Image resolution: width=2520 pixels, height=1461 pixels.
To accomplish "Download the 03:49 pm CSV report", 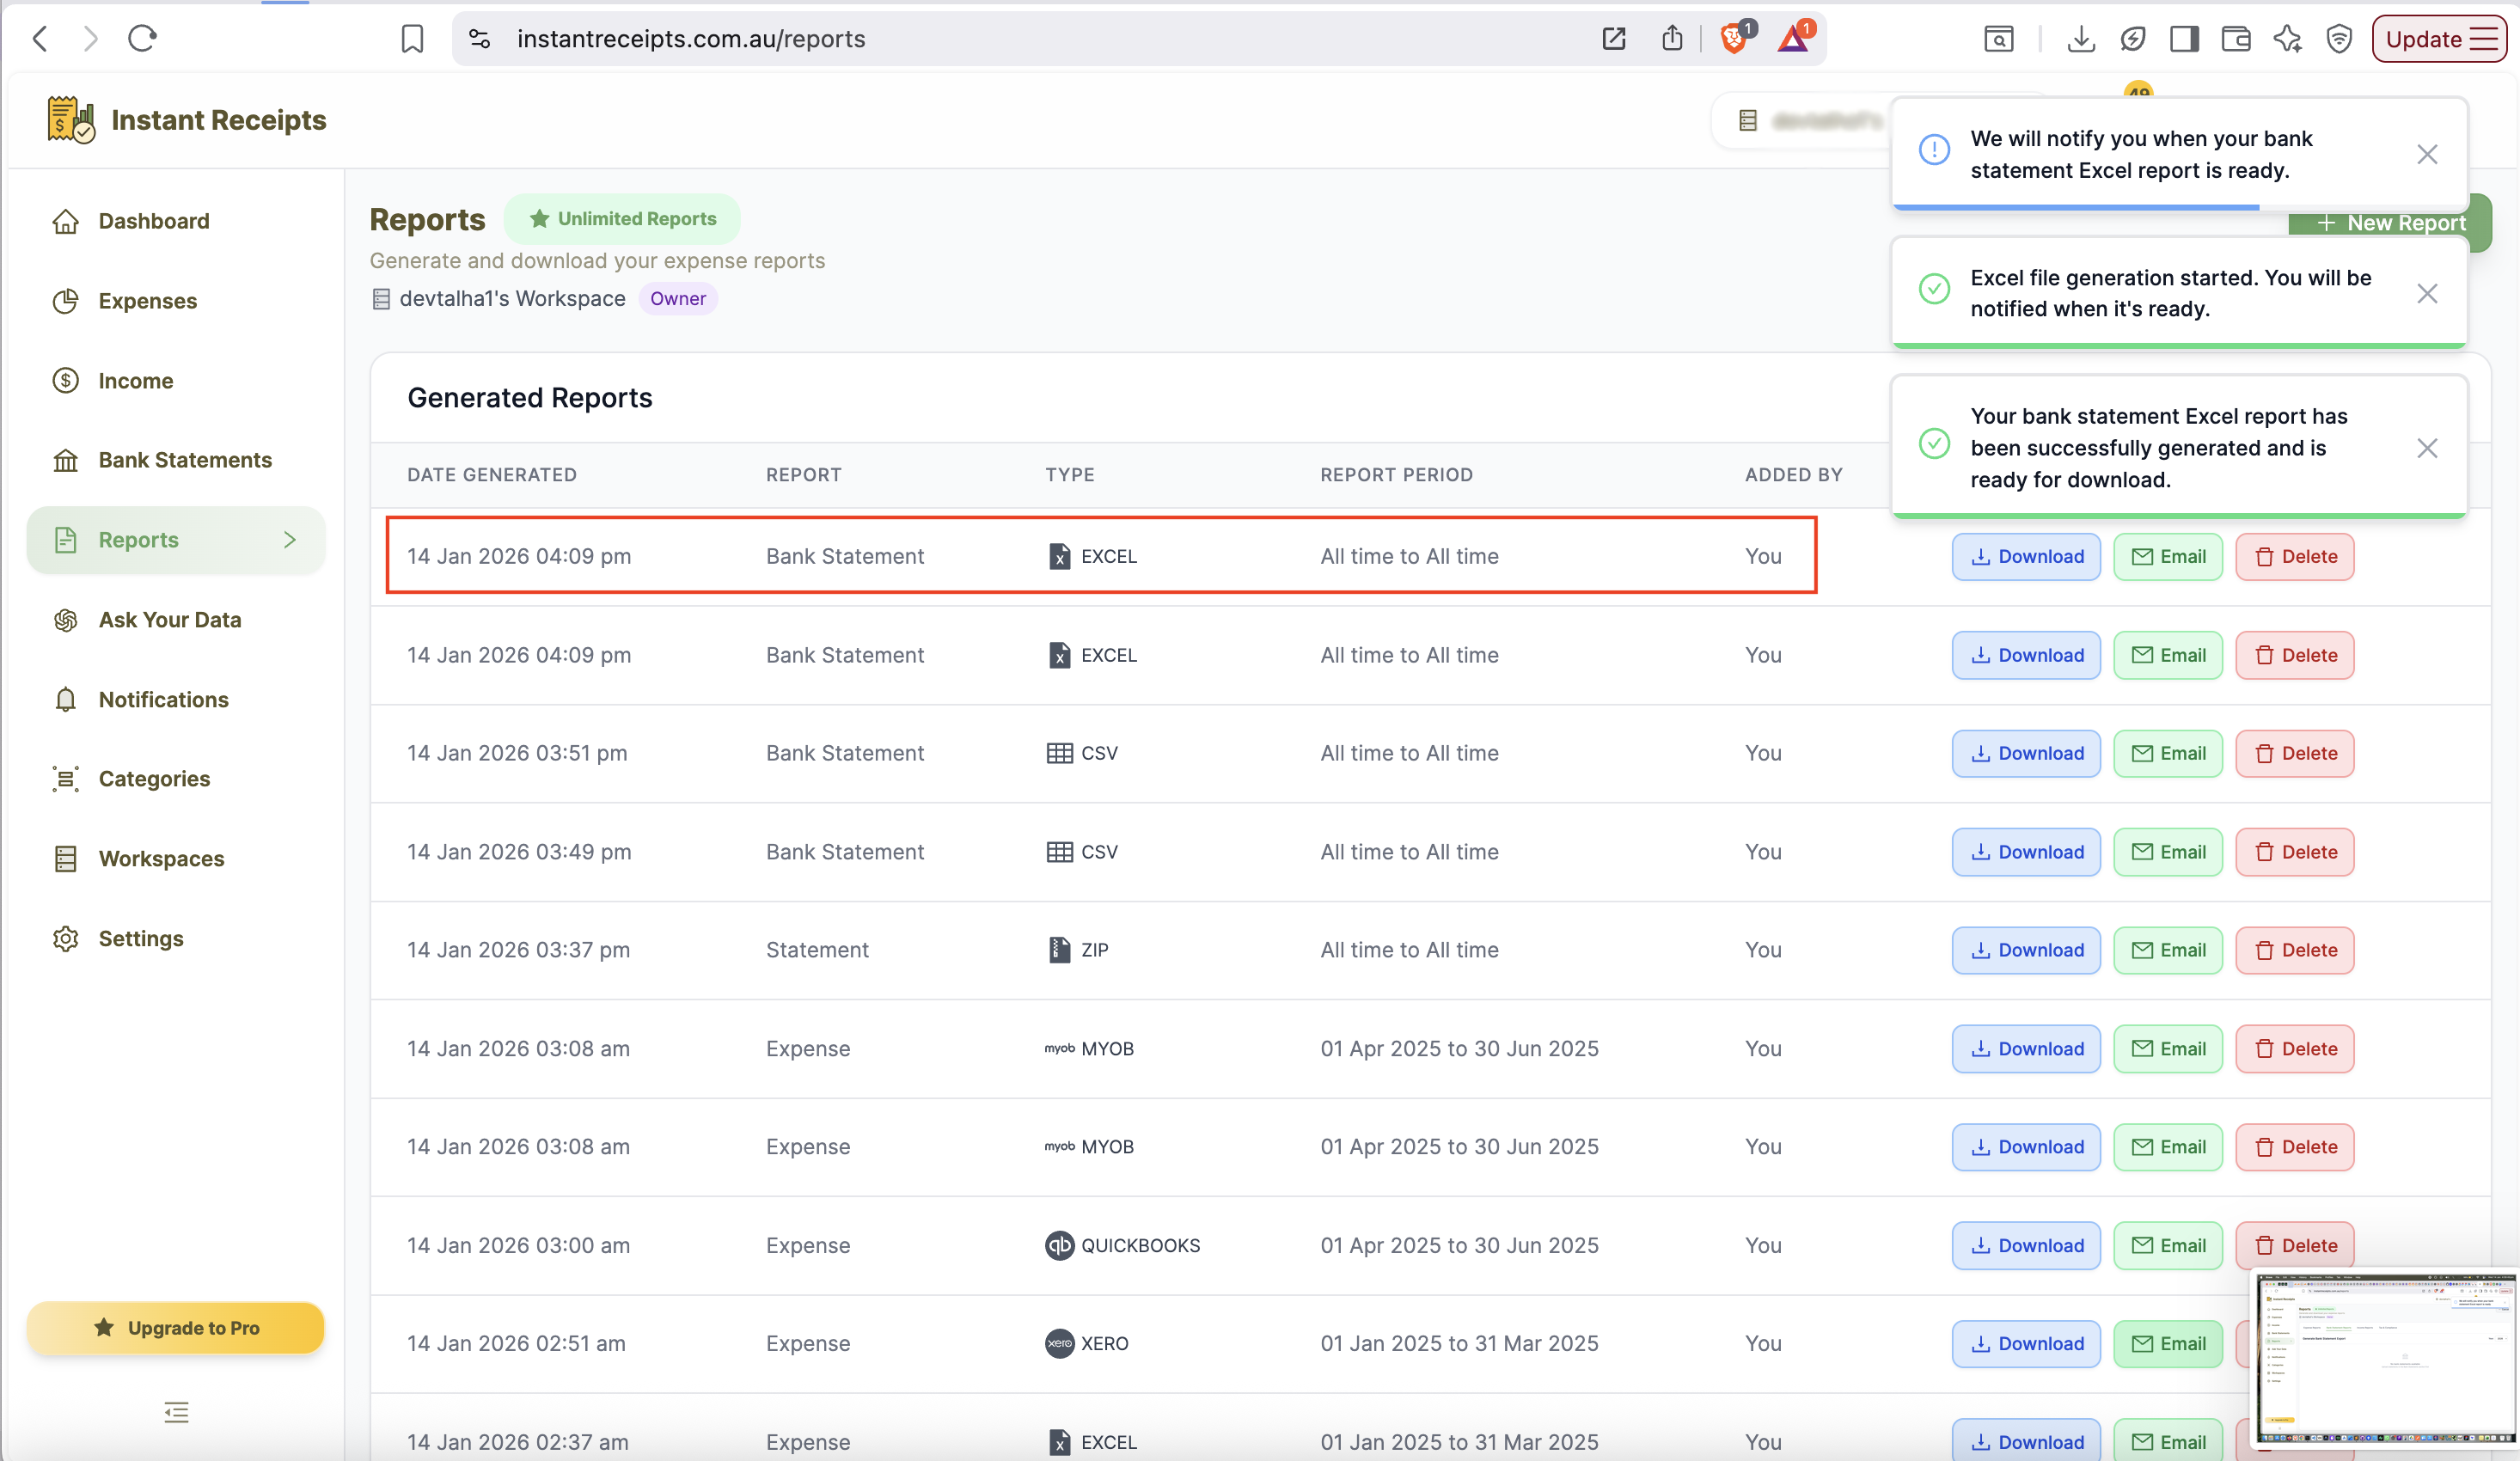I will tap(2026, 852).
